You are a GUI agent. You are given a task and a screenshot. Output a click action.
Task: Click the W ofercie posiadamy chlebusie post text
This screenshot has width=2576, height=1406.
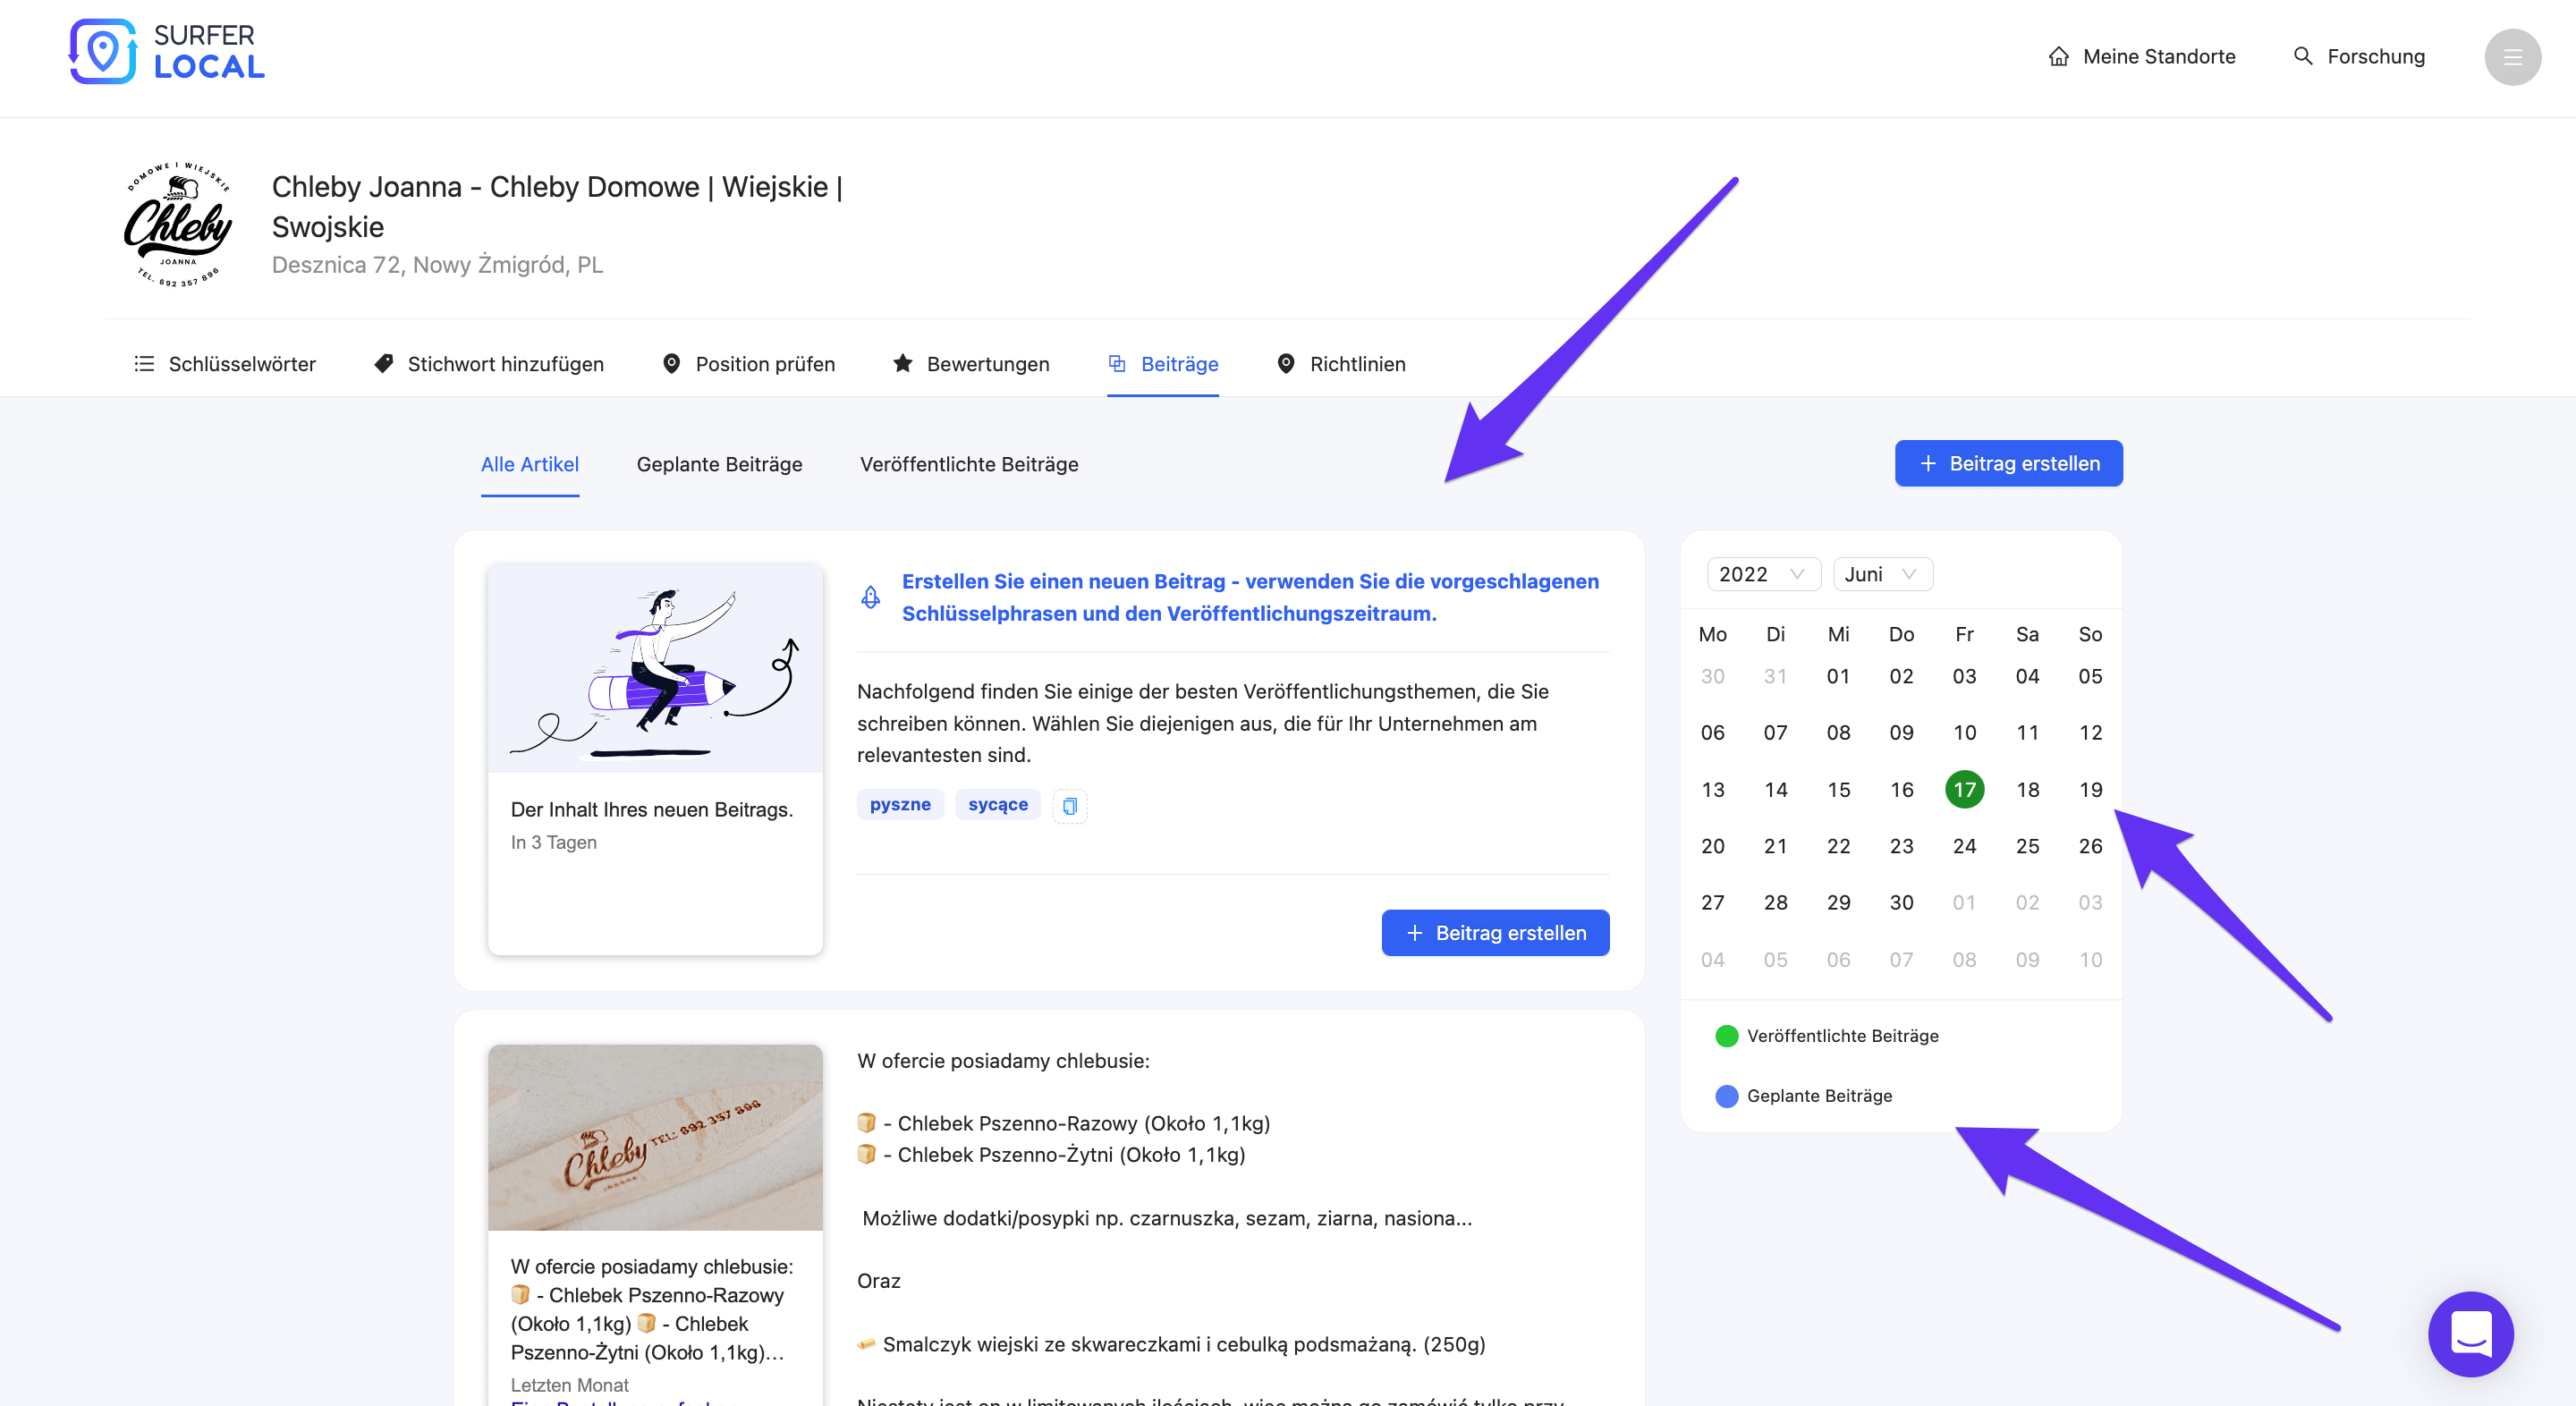(1003, 1060)
